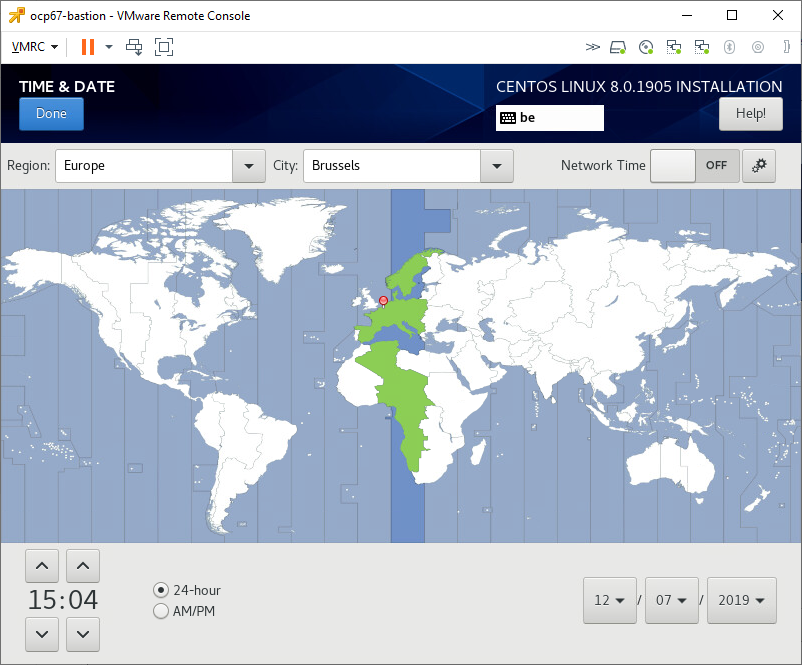
Task: Expand the power options dropdown arrow
Action: [x=109, y=47]
